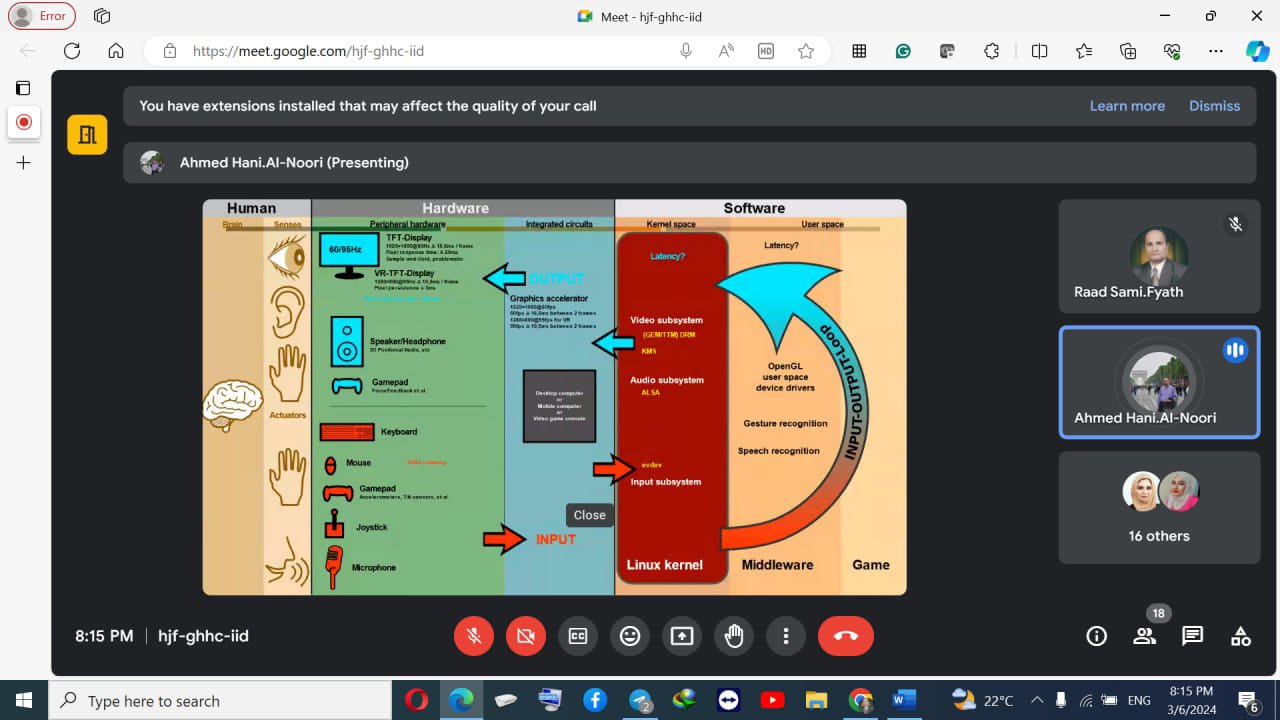Open the Activities panel icon
Image resolution: width=1280 pixels, height=720 pixels.
pos(1241,636)
